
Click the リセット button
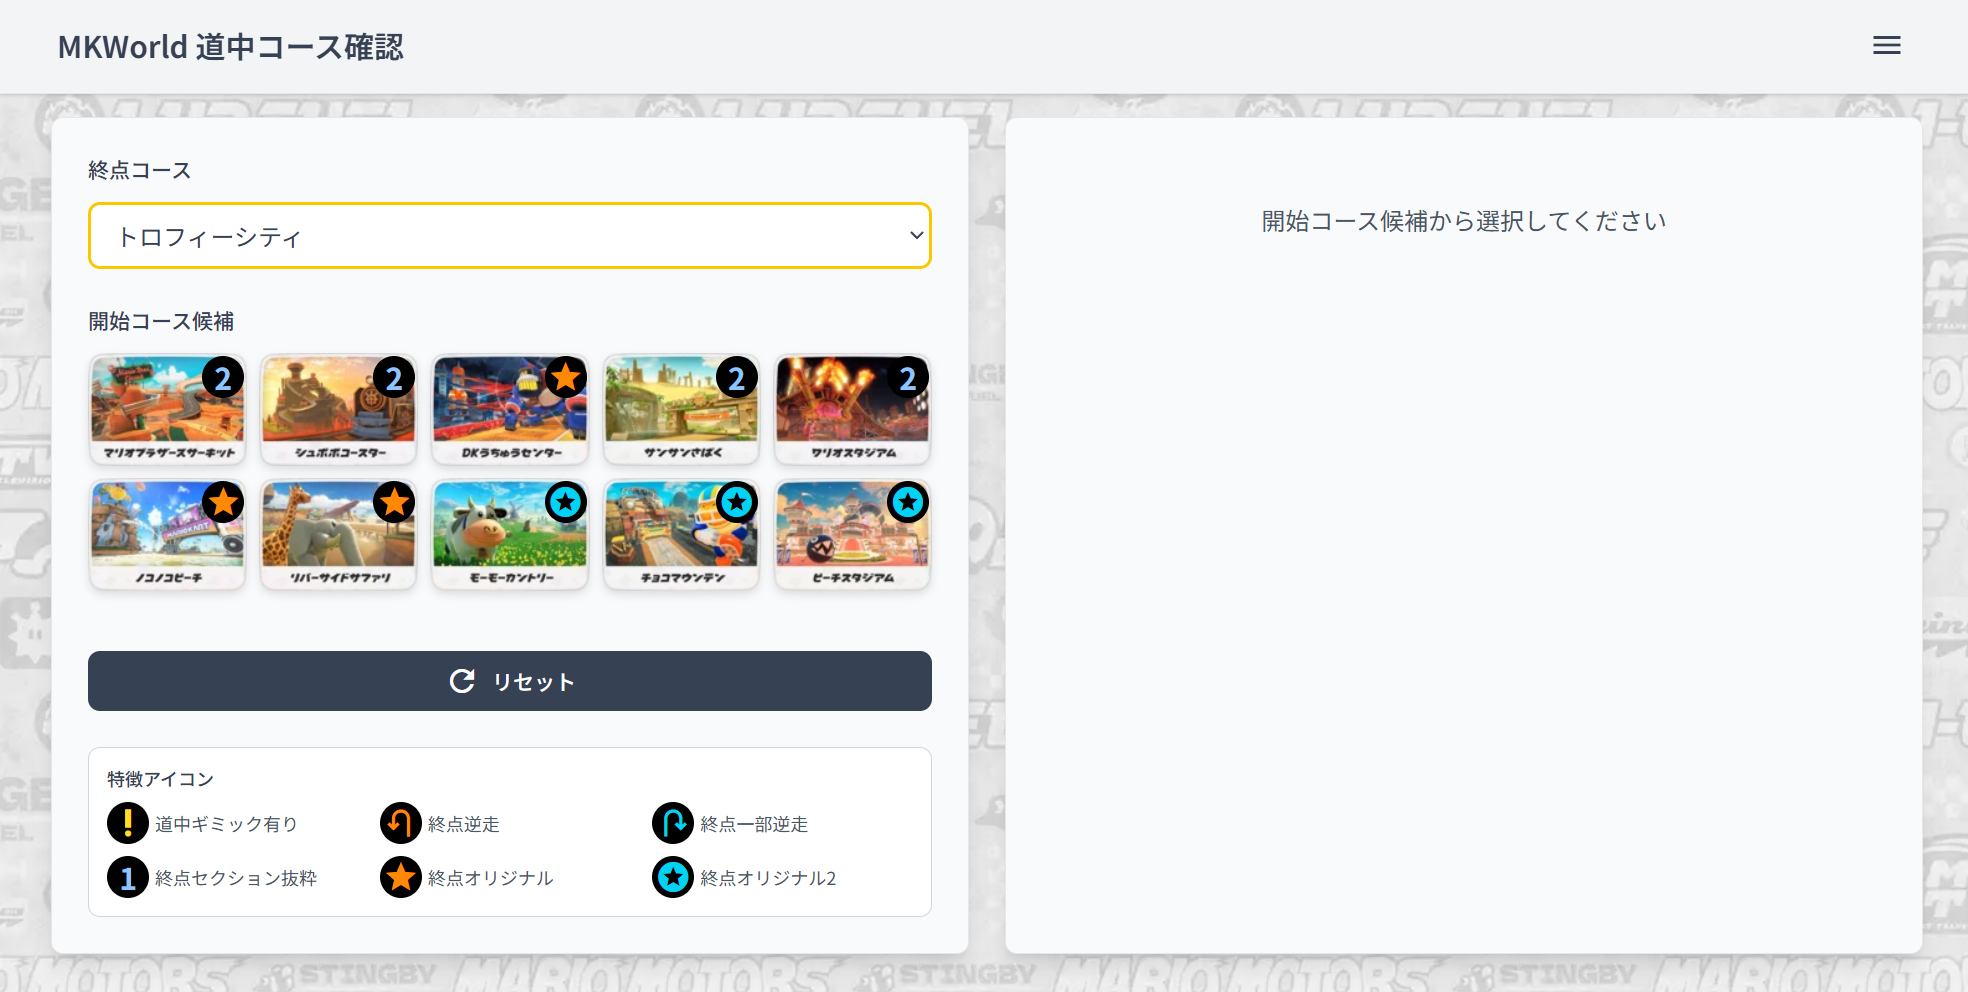(x=510, y=681)
